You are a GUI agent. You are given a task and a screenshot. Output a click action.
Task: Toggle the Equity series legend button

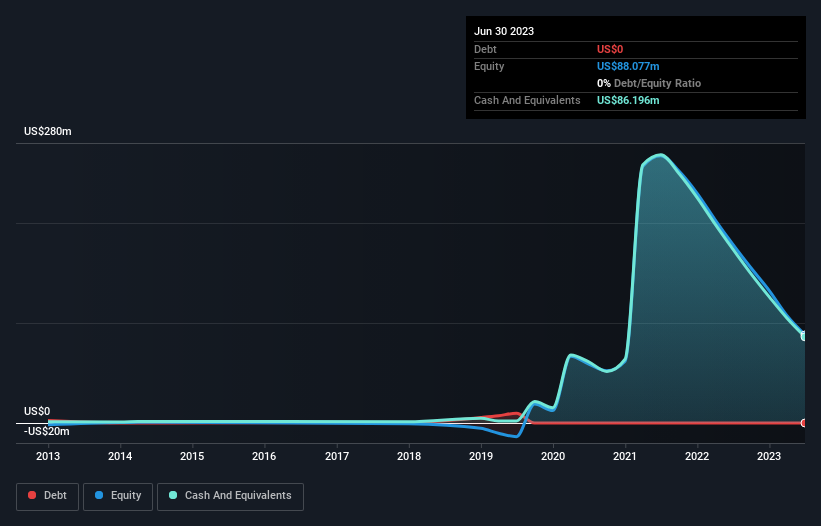(118, 496)
